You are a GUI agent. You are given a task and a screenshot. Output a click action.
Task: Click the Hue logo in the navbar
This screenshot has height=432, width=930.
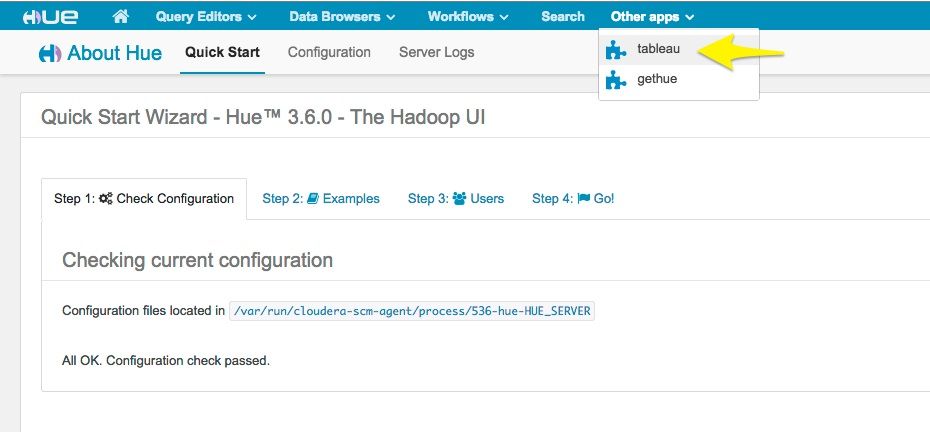tap(44, 17)
